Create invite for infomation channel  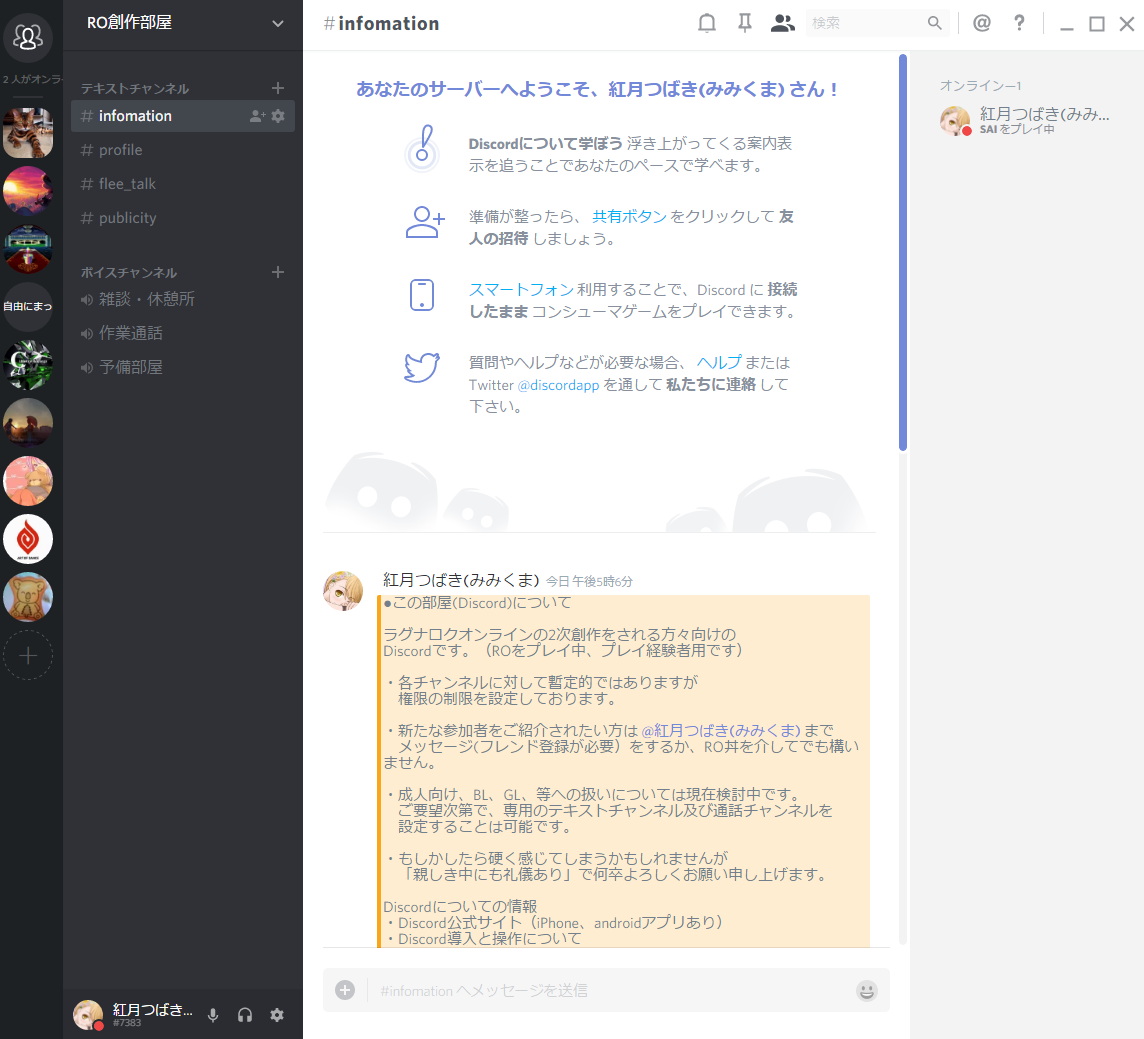tap(257, 116)
